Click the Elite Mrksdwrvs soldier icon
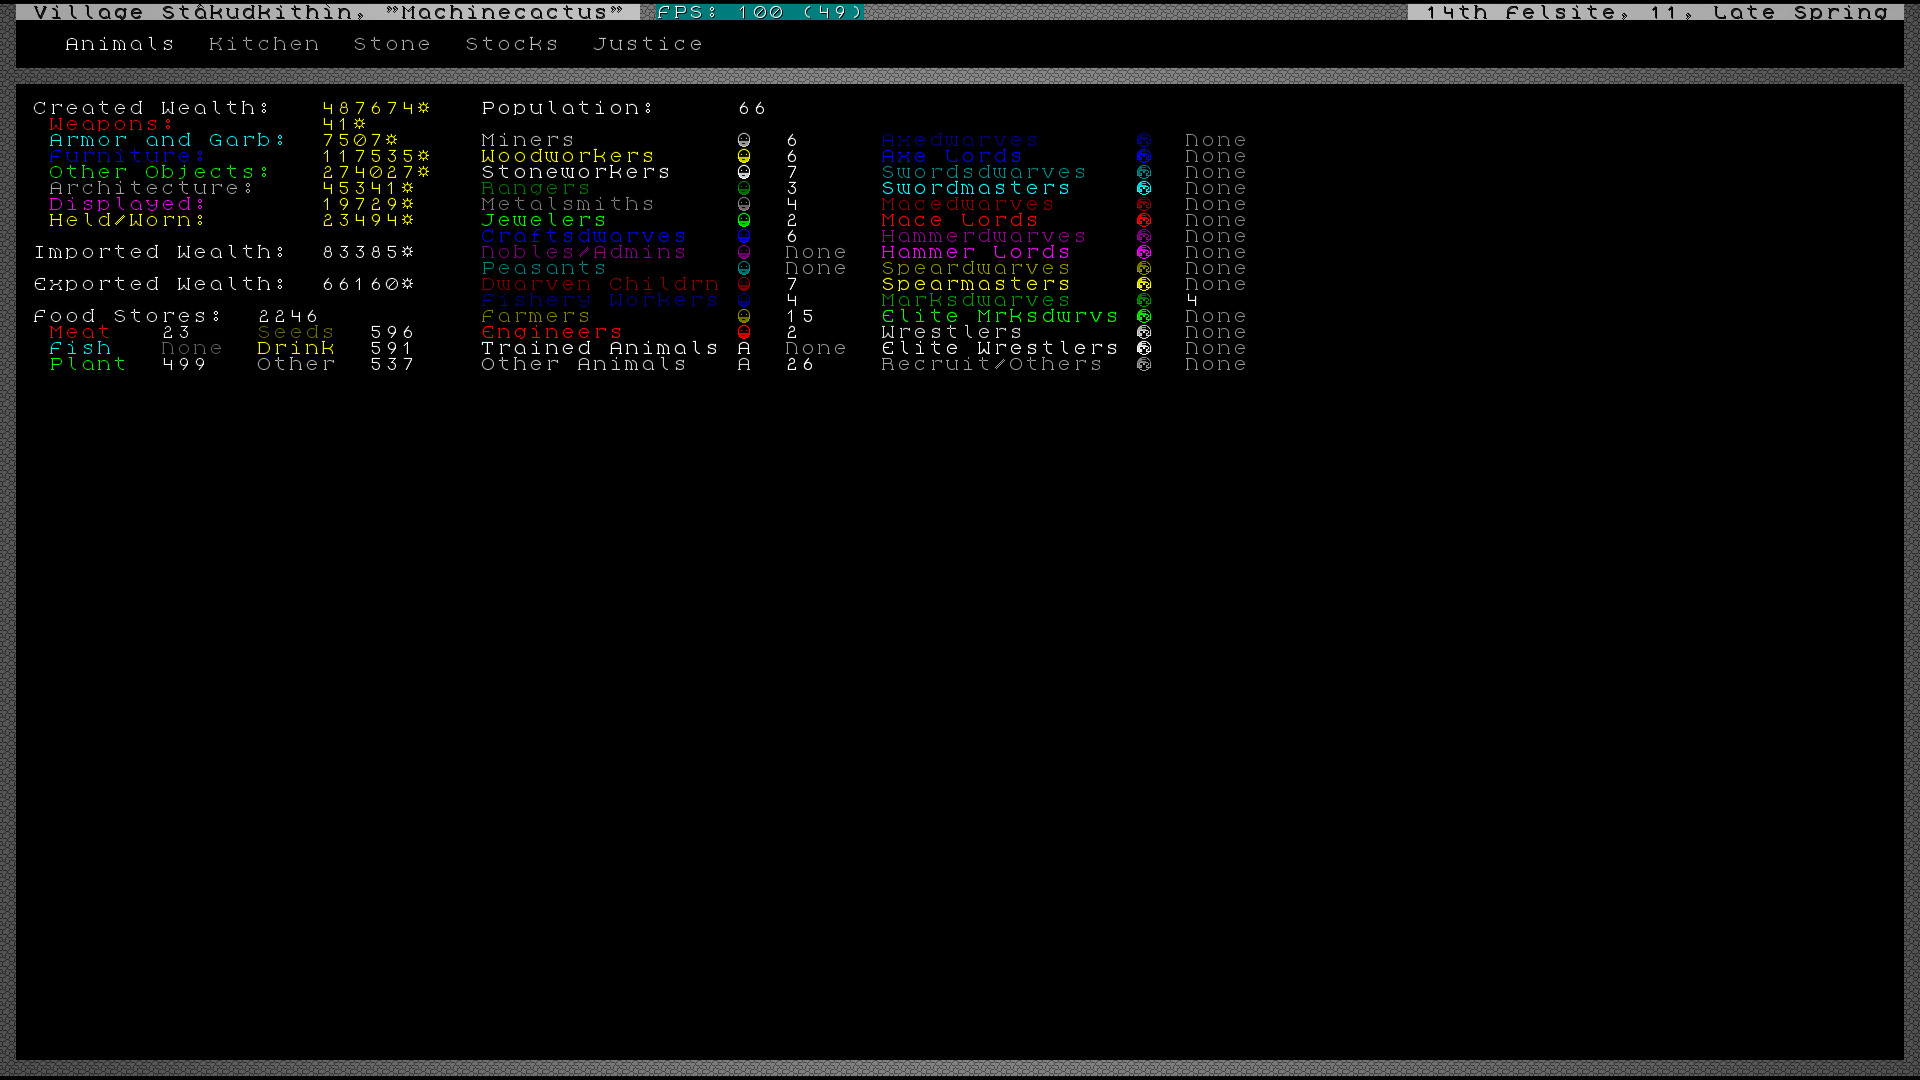 (1144, 316)
